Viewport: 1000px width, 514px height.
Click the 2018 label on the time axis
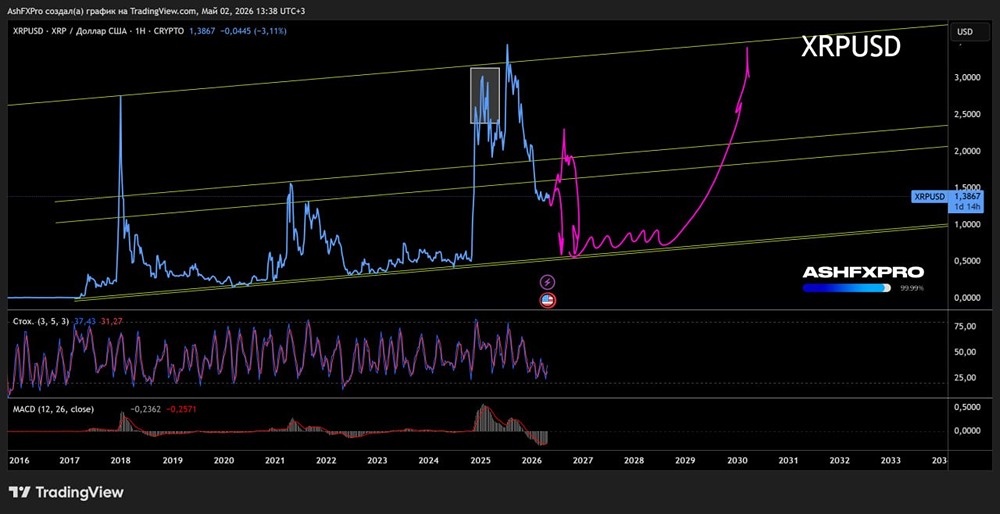[x=121, y=460]
